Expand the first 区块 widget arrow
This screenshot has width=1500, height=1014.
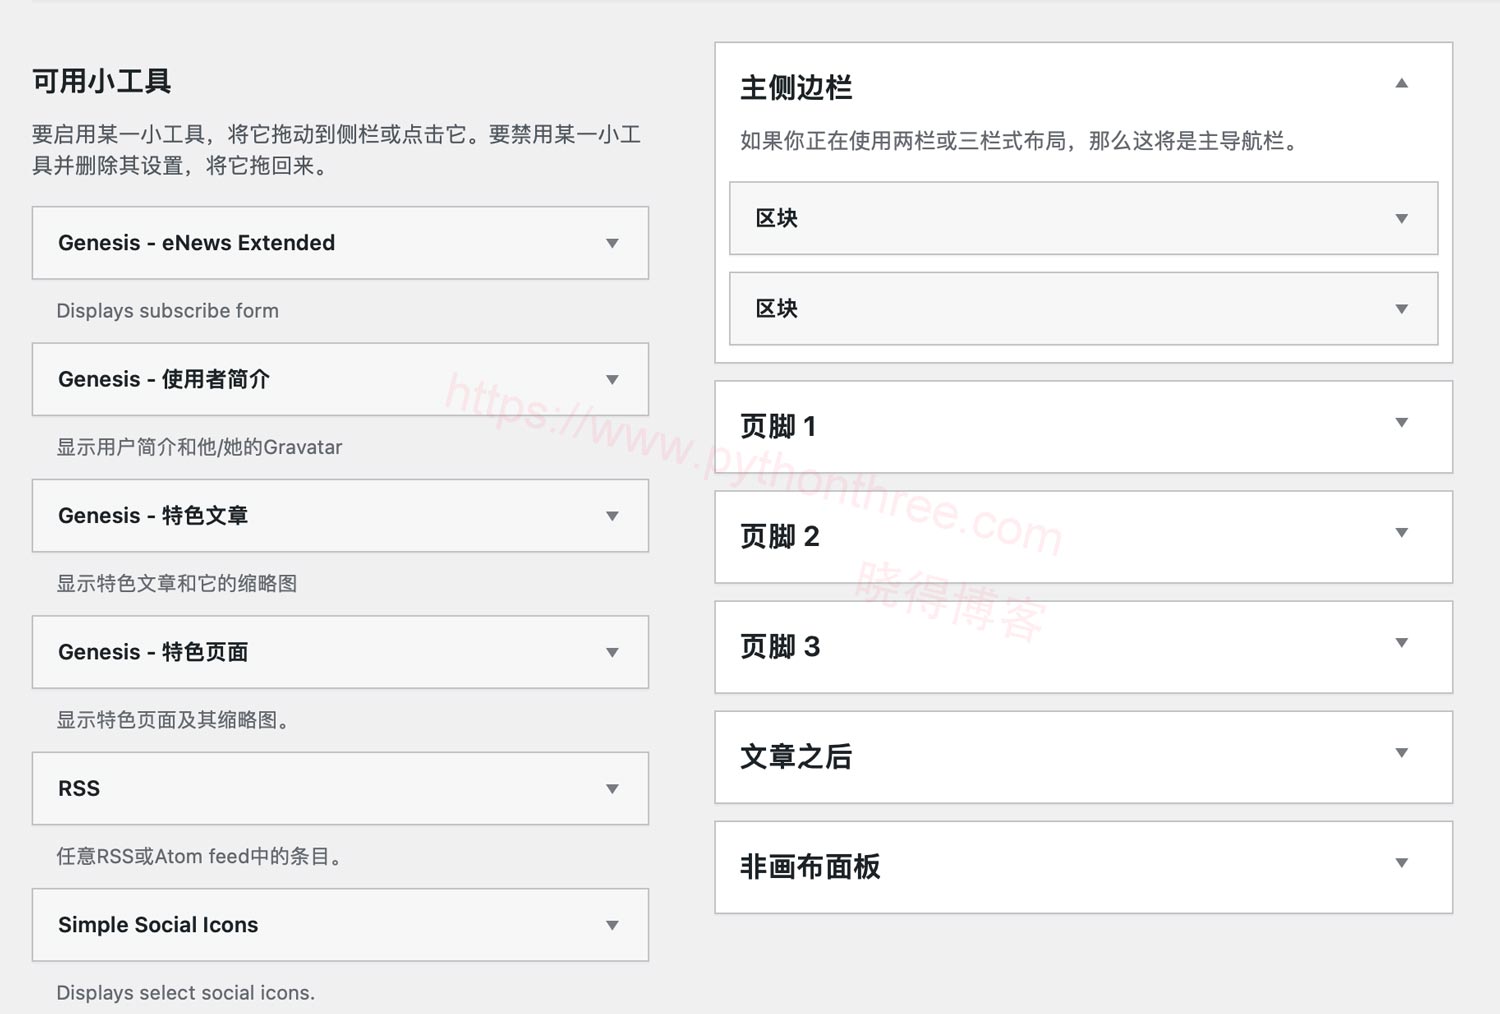click(x=1402, y=218)
